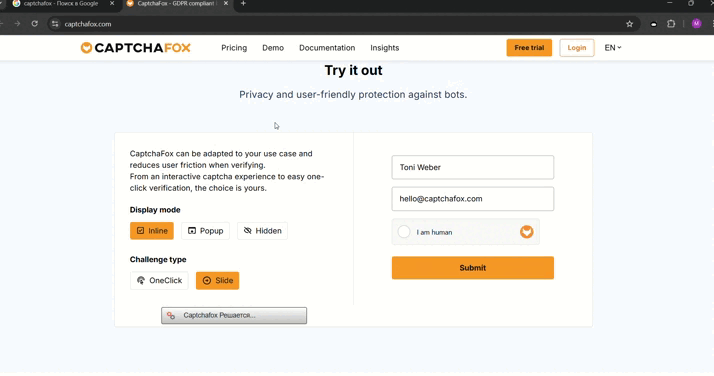
Task: Click the 'Privacy and user-friendly protection' subtitle
Action: click(353, 95)
